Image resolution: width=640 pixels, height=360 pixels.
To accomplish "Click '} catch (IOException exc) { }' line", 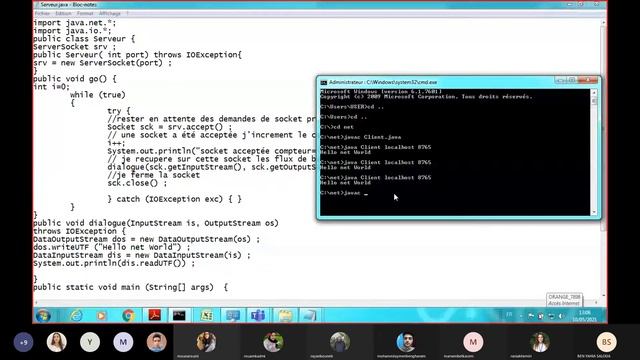I will point(175,199).
